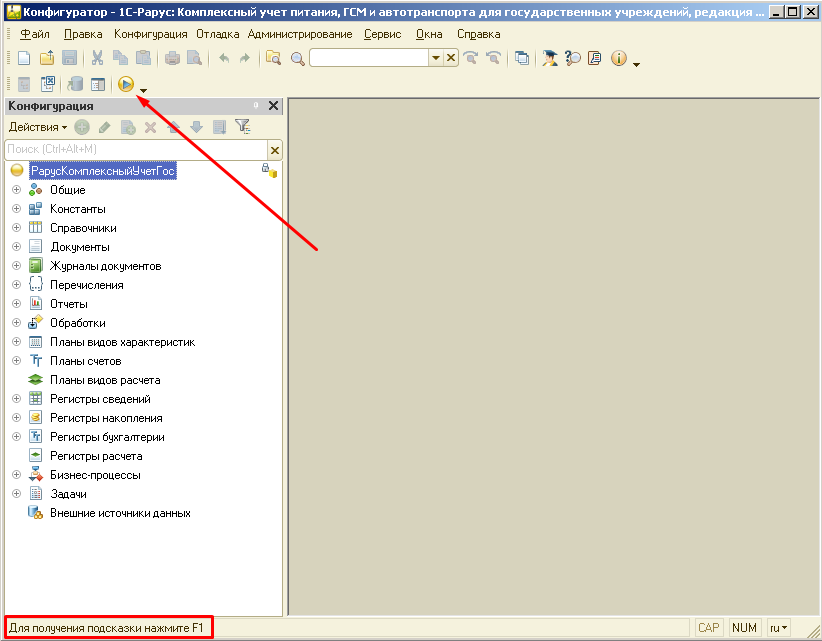Open the Сервис menu
822x641 pixels.
pyautogui.click(x=383, y=34)
